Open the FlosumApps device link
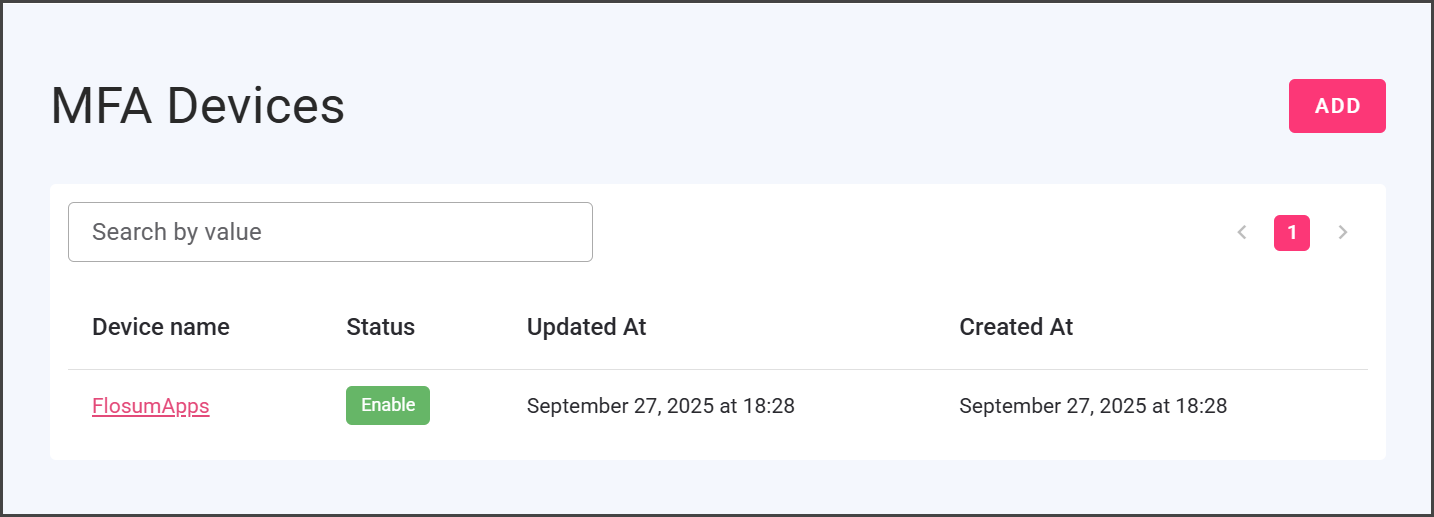 click(x=150, y=406)
